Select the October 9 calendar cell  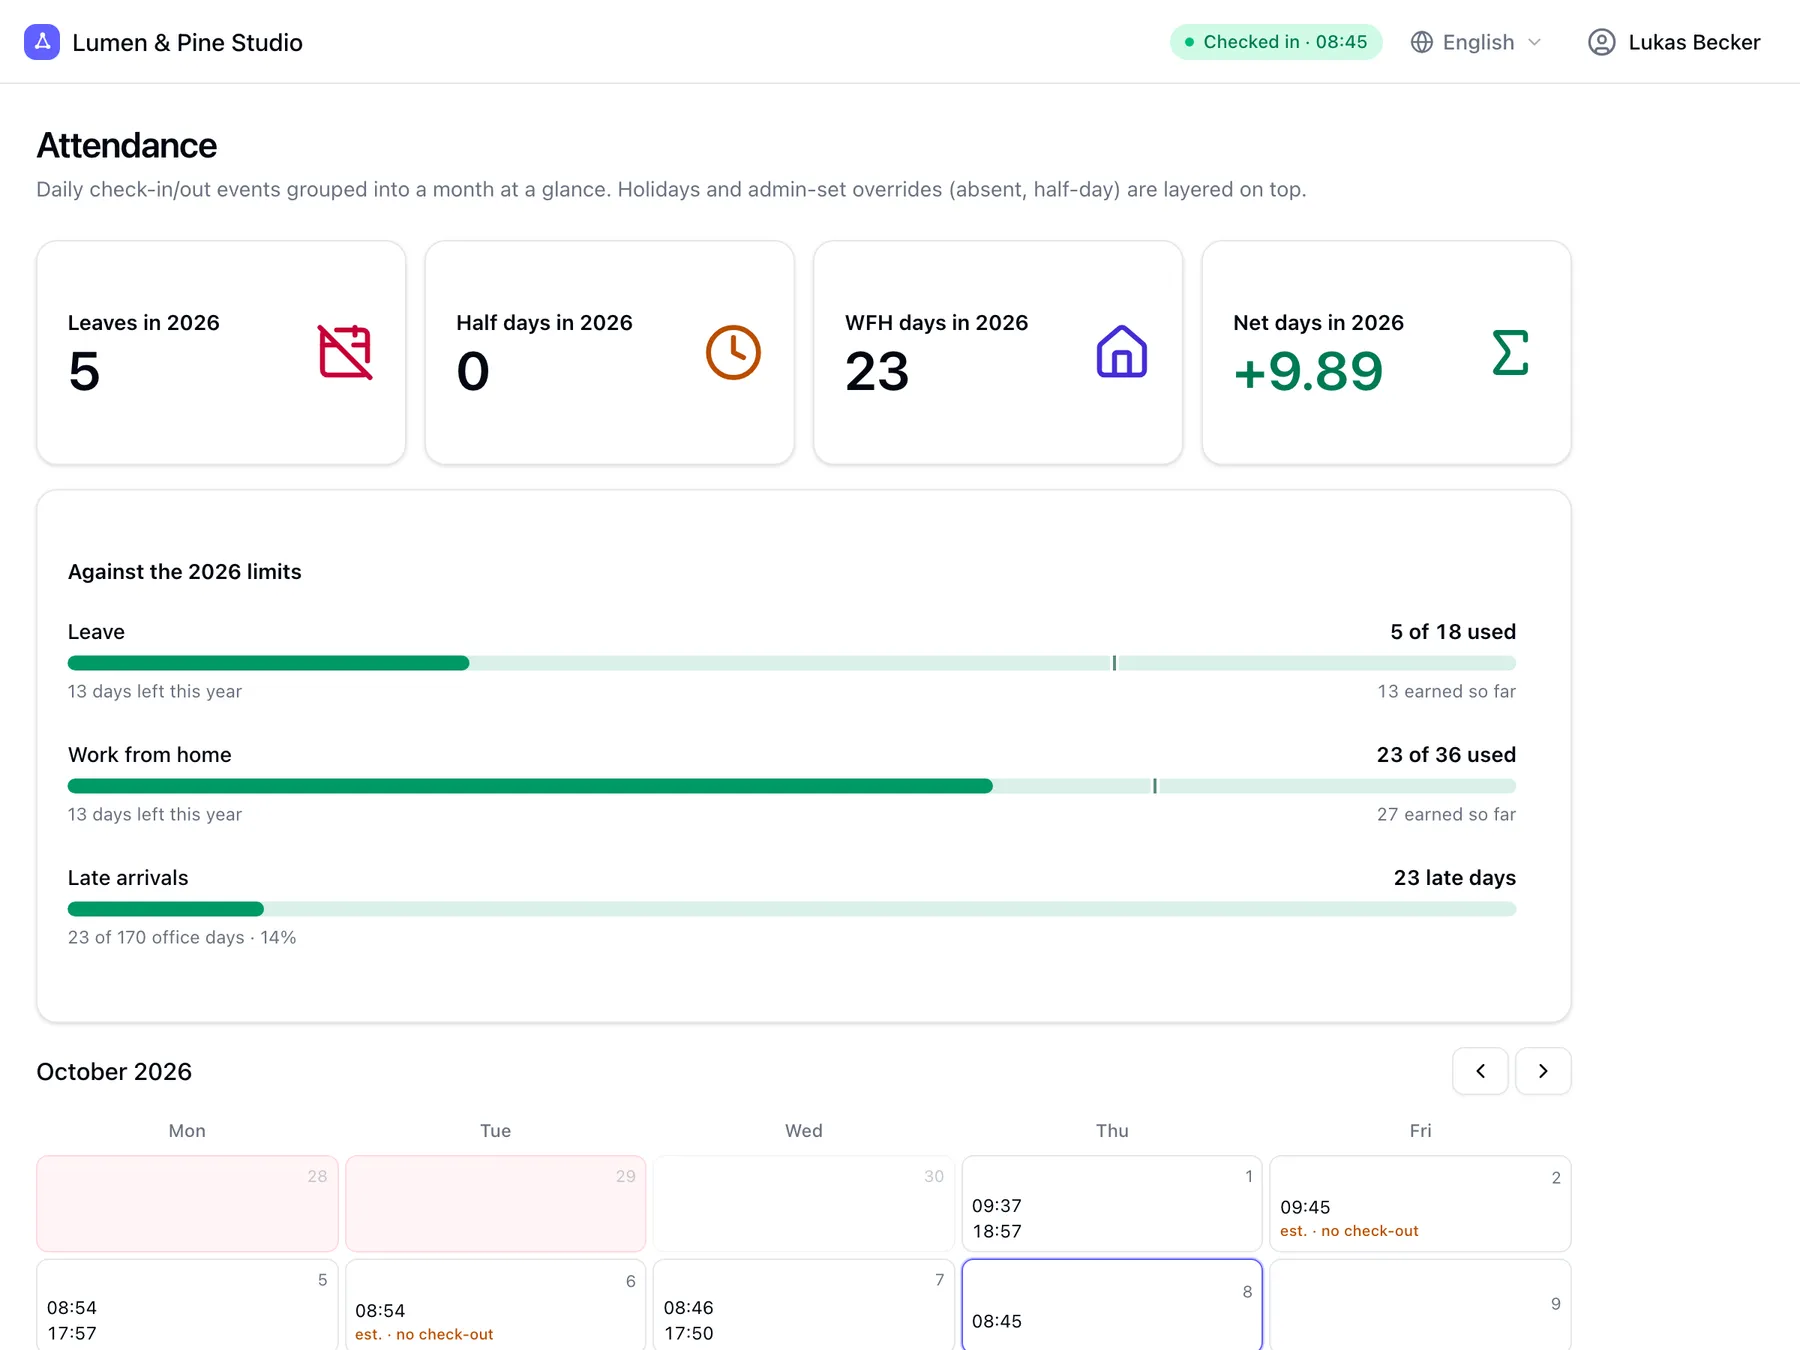pos(1420,1305)
